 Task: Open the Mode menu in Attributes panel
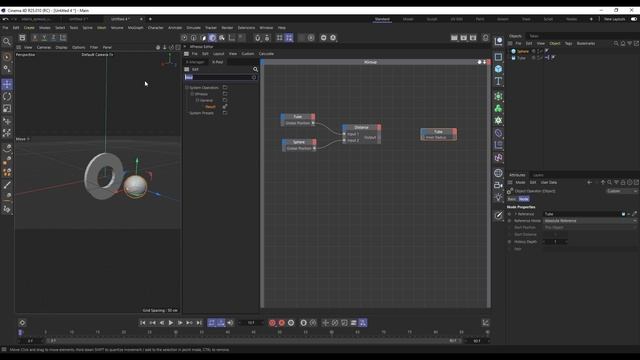(x=520, y=182)
